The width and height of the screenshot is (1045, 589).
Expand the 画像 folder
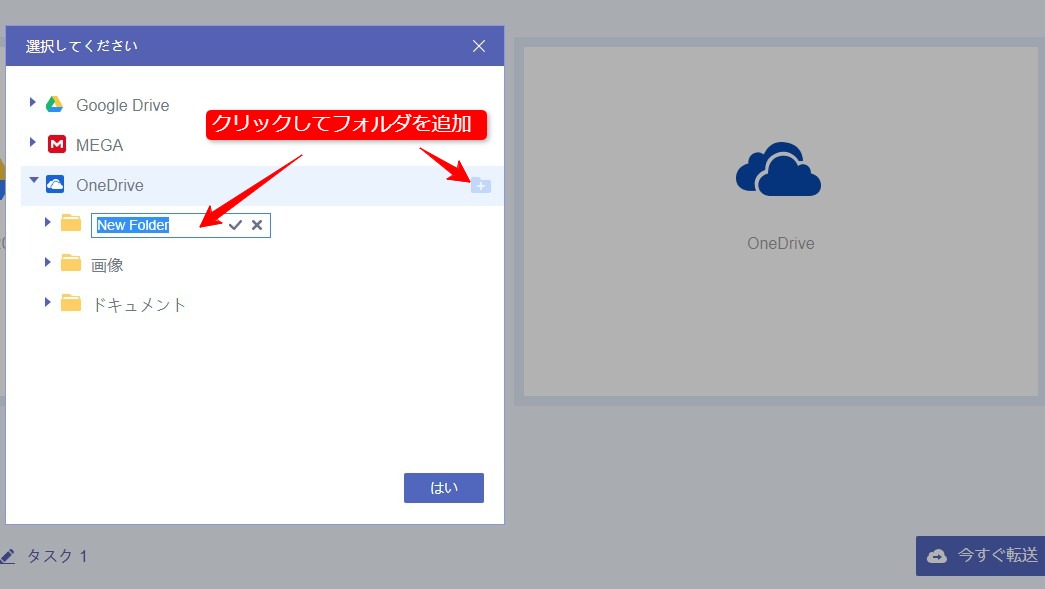point(47,262)
